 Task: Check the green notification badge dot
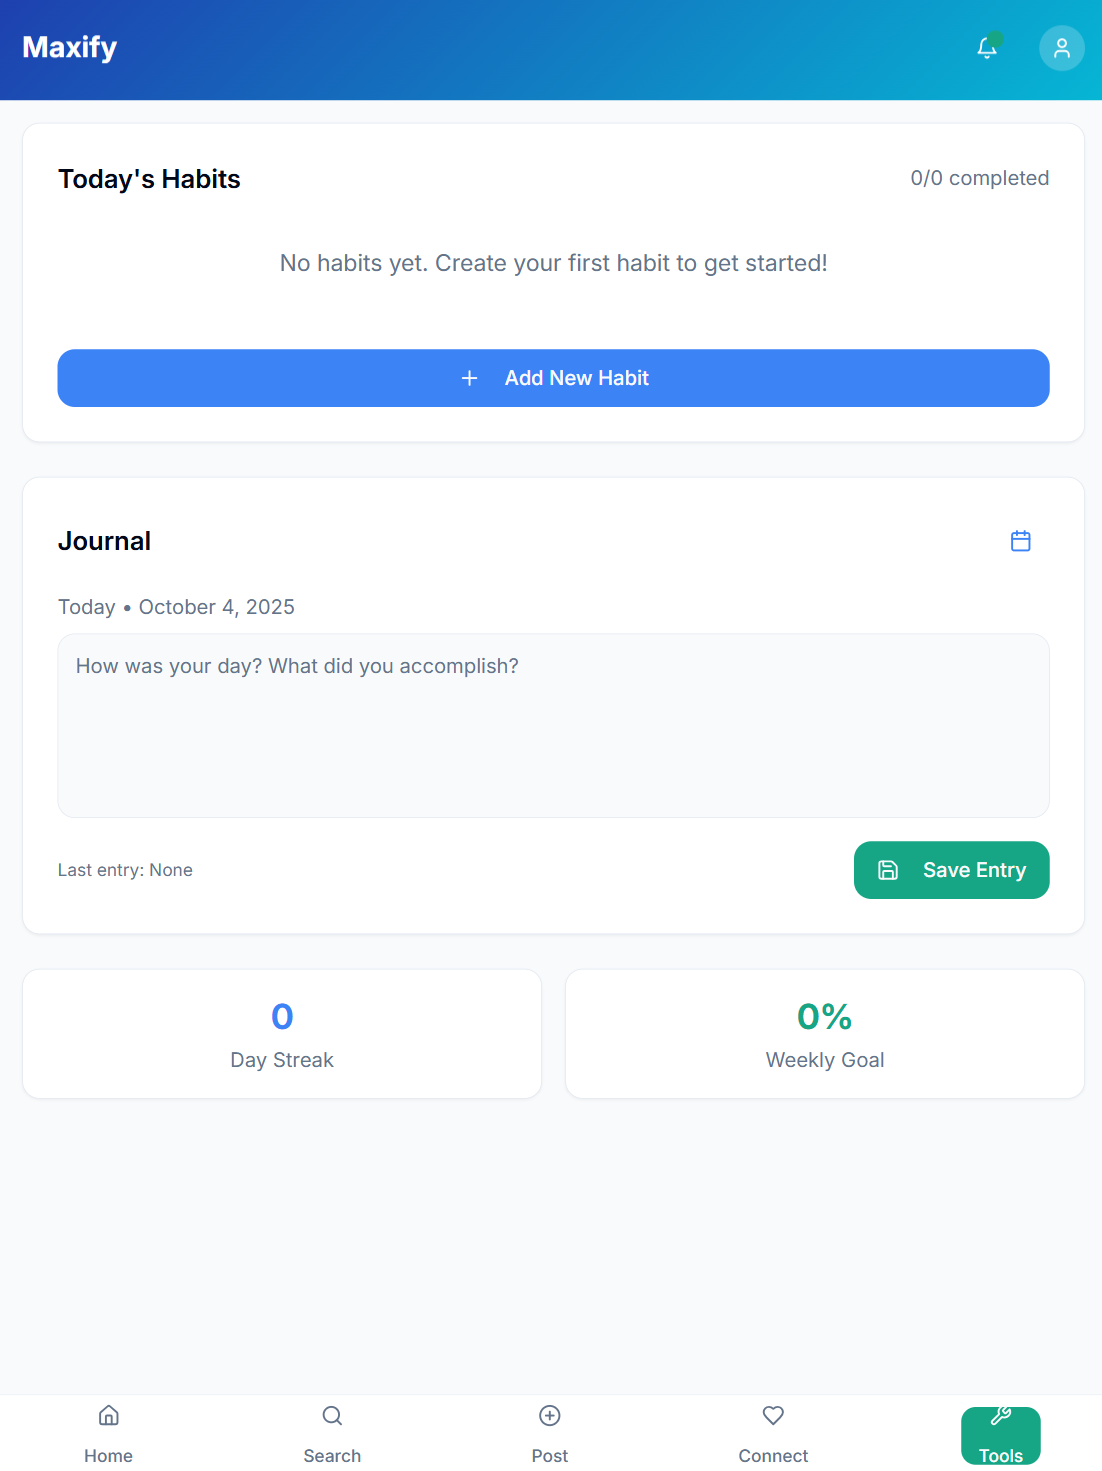tap(996, 37)
